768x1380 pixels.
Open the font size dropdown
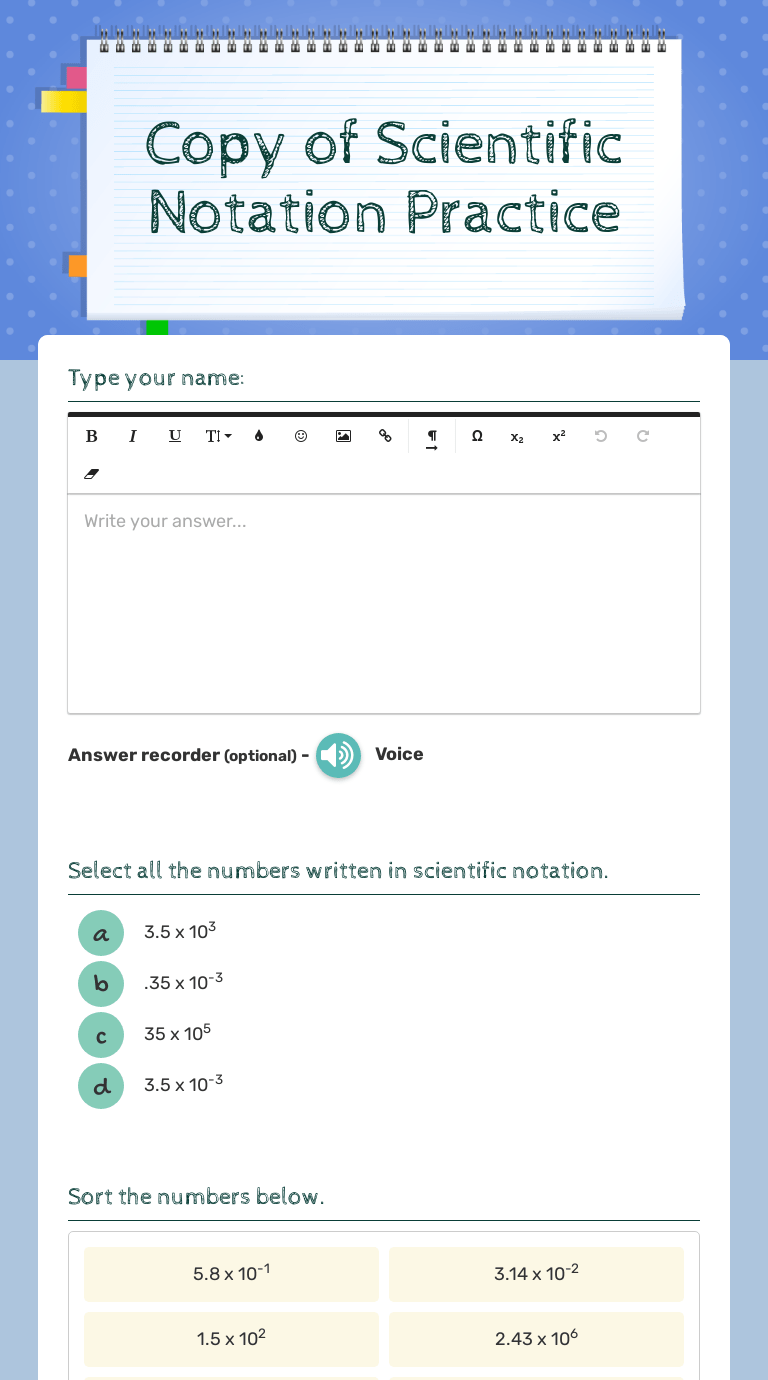(x=218, y=436)
